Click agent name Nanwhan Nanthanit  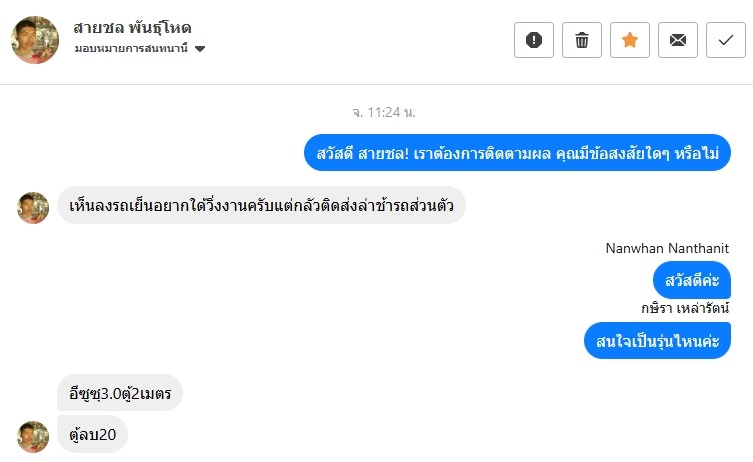[x=667, y=248]
